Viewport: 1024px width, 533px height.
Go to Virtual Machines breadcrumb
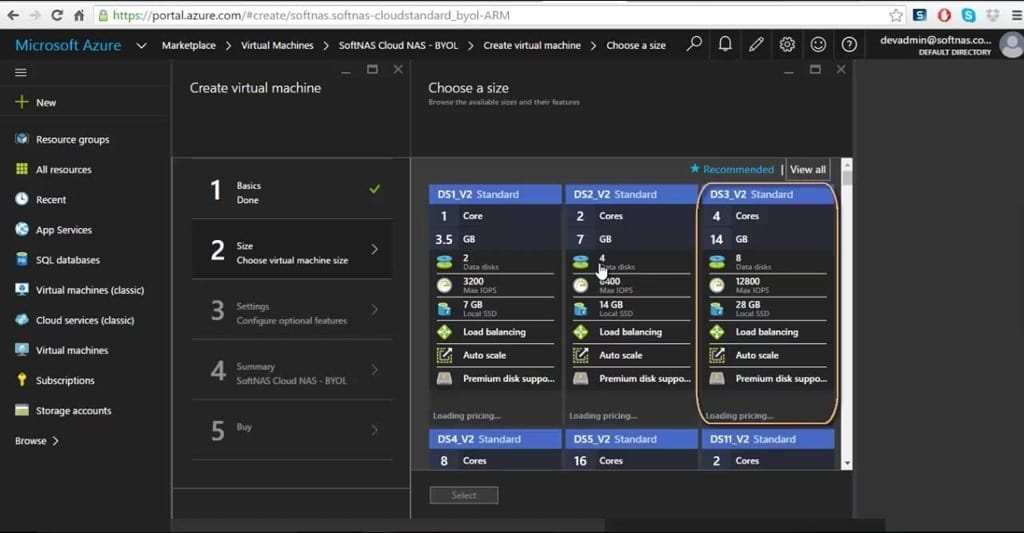277,45
